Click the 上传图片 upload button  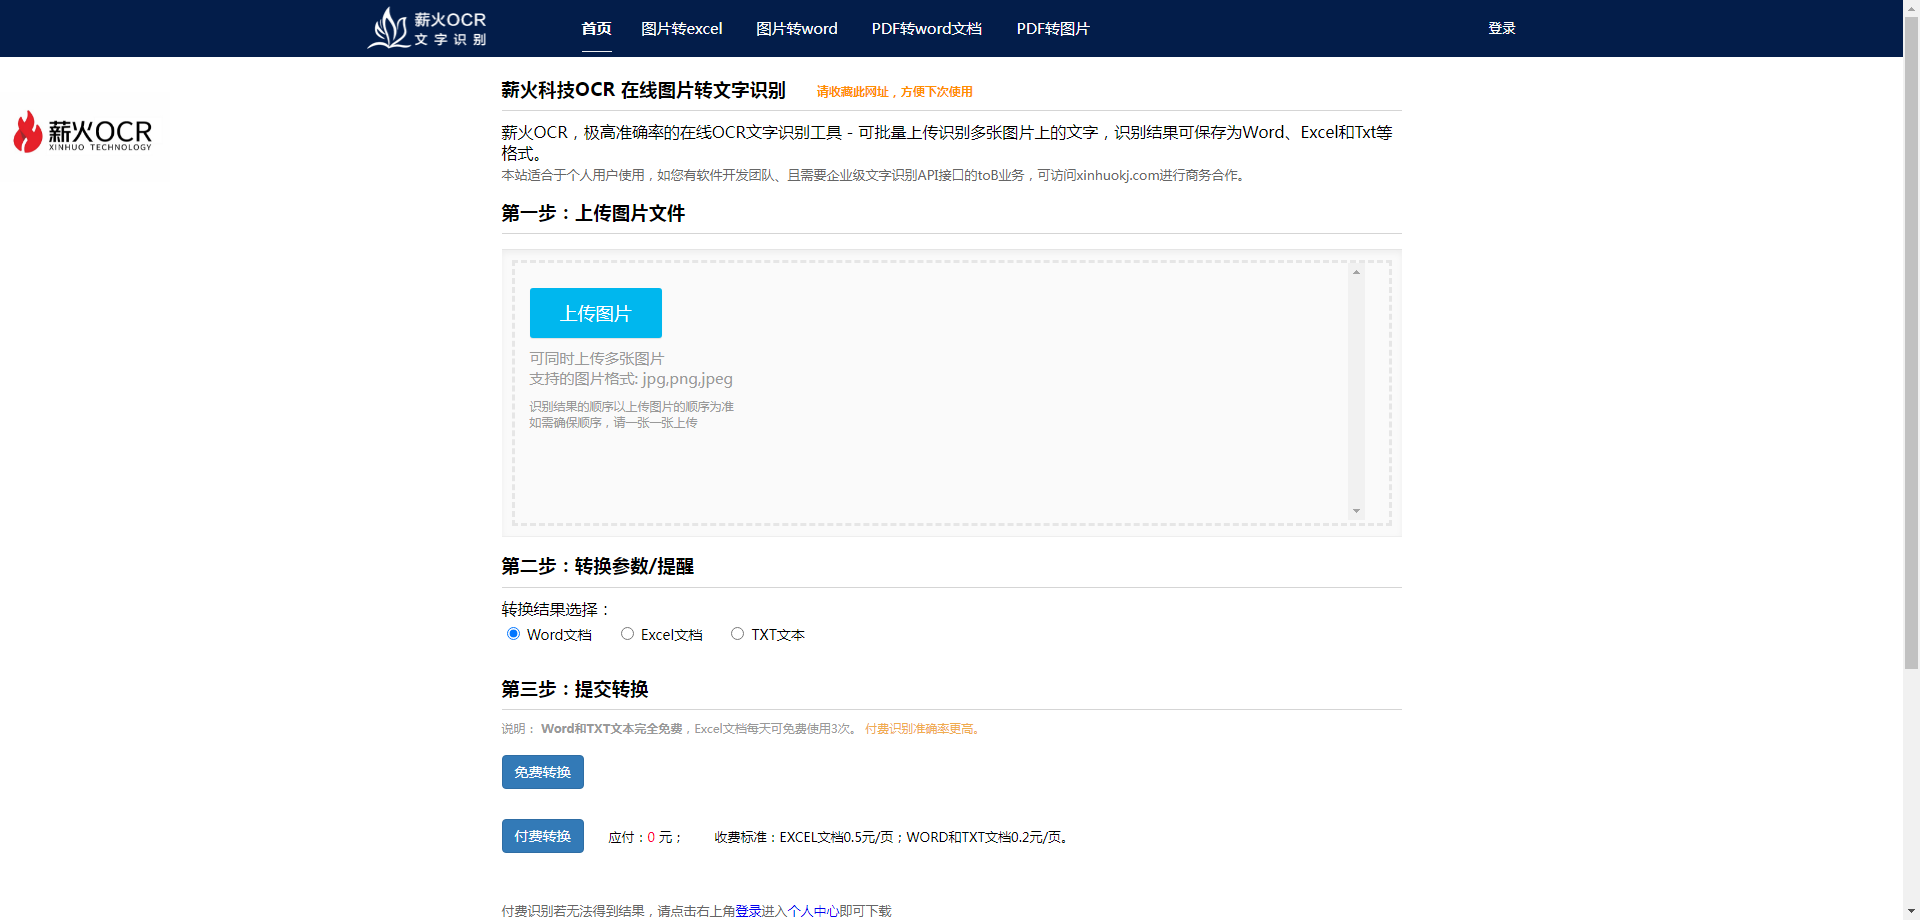click(x=596, y=313)
